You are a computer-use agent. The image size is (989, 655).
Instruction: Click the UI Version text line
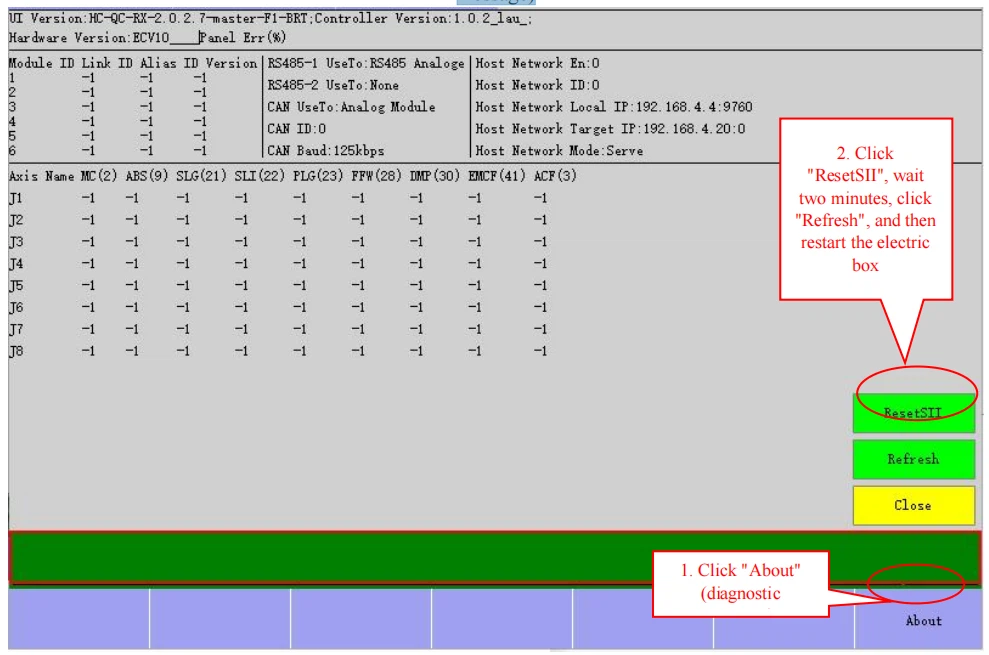[270, 19]
